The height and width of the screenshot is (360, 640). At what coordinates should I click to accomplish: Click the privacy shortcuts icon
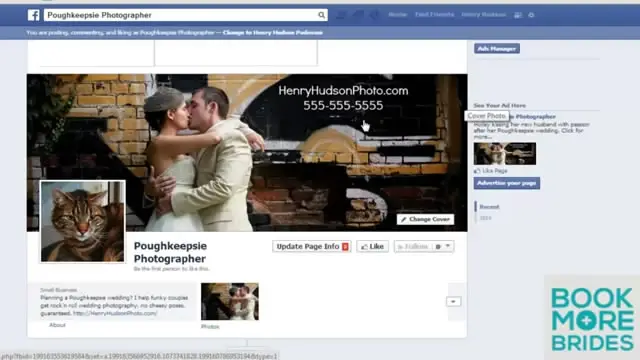point(518,15)
